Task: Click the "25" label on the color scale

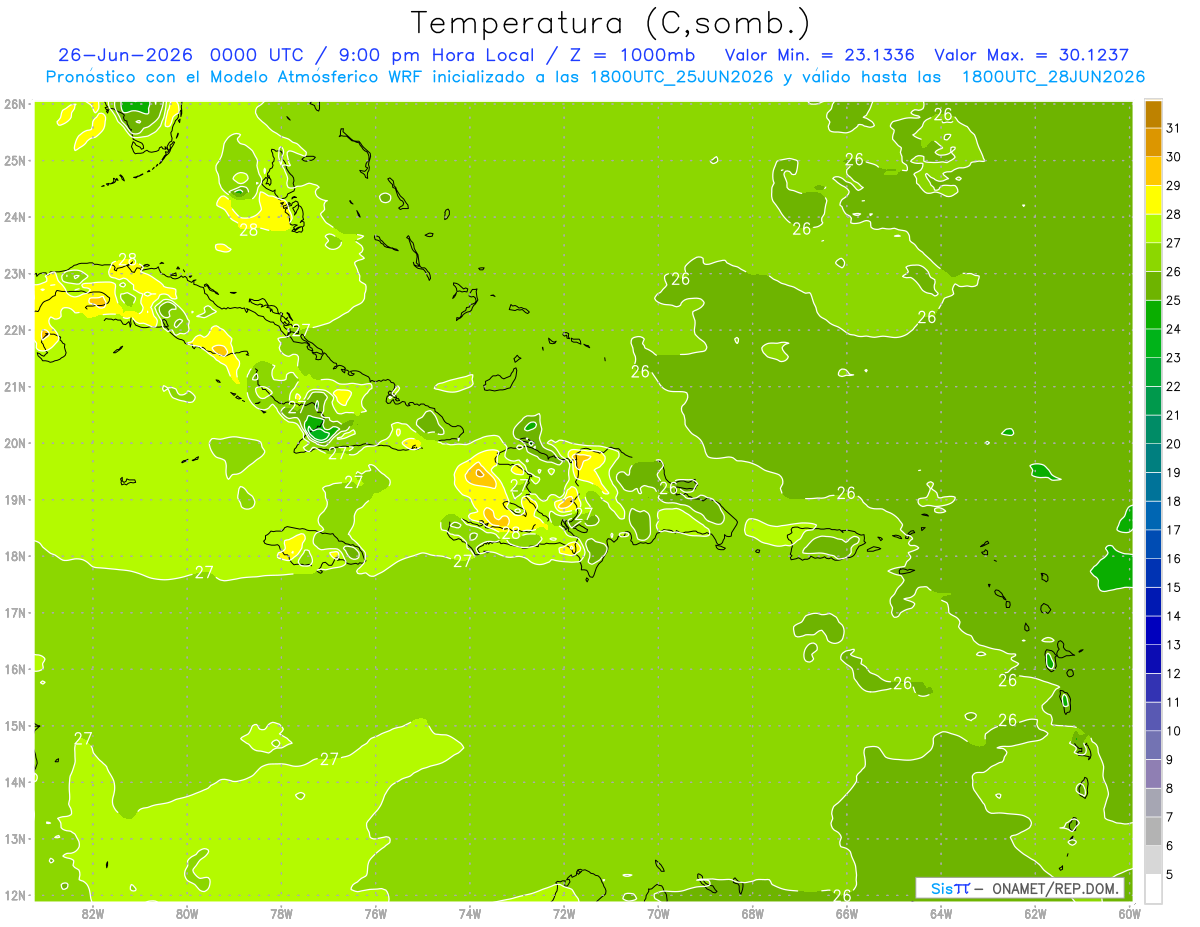Action: click(1173, 300)
